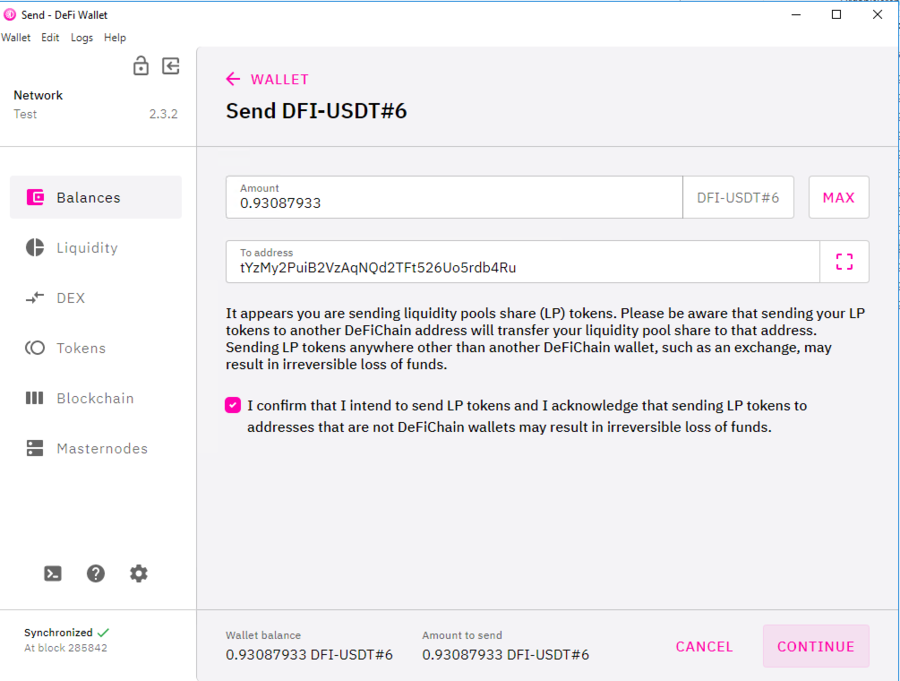Image resolution: width=900 pixels, height=681 pixels.
Task: Click the QR code scan icon
Action: (x=844, y=261)
